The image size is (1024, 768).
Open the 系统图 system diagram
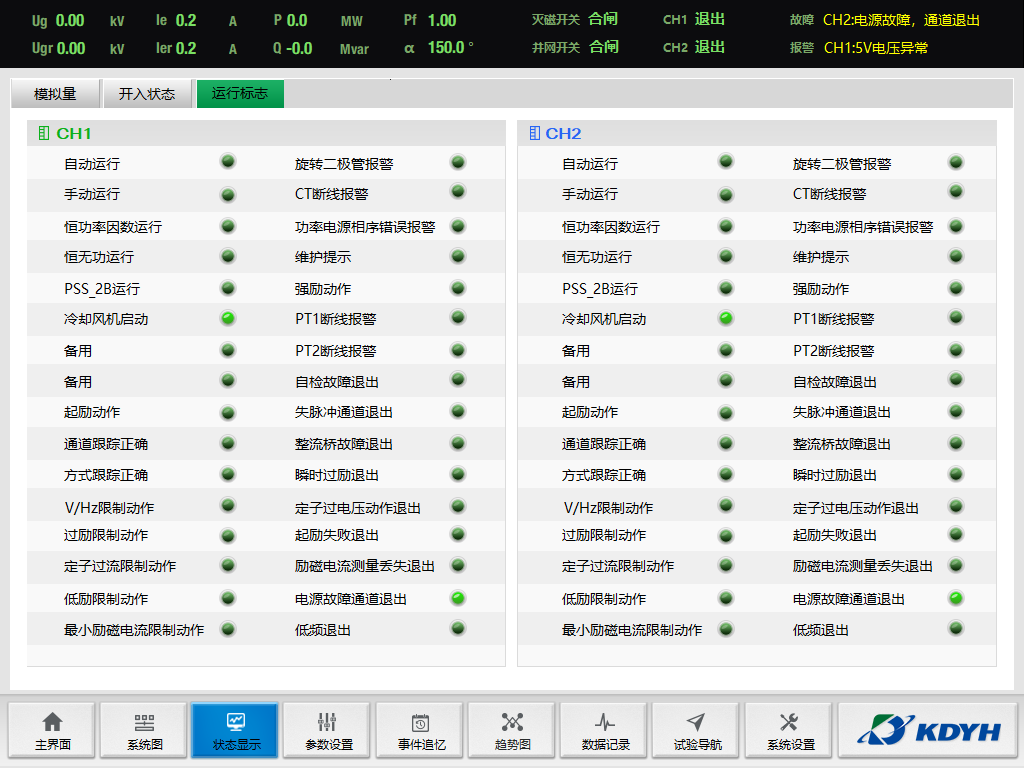[x=144, y=731]
